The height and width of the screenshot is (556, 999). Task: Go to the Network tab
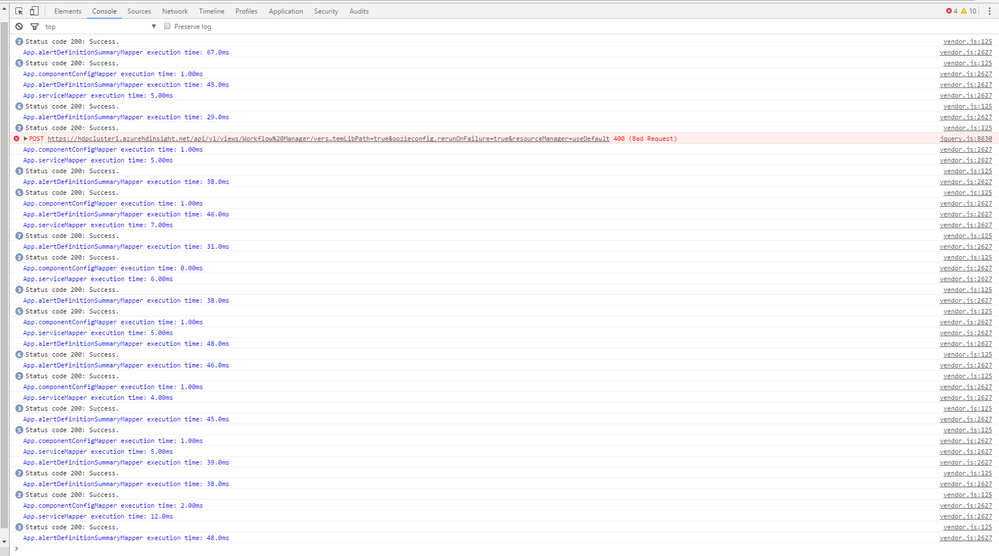[x=175, y=11]
